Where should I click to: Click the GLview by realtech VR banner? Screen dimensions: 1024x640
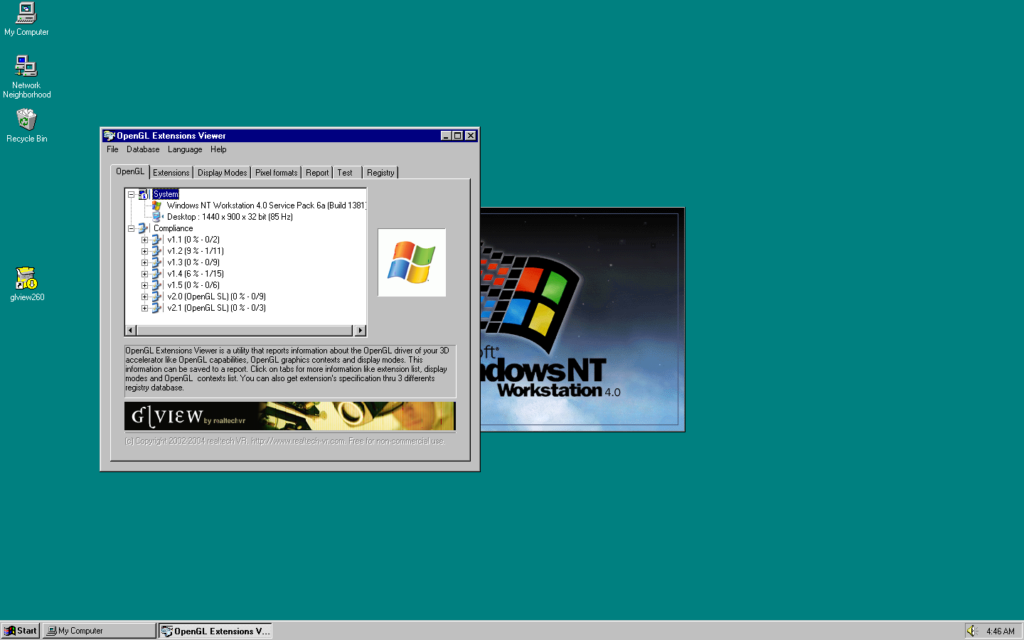(x=289, y=416)
